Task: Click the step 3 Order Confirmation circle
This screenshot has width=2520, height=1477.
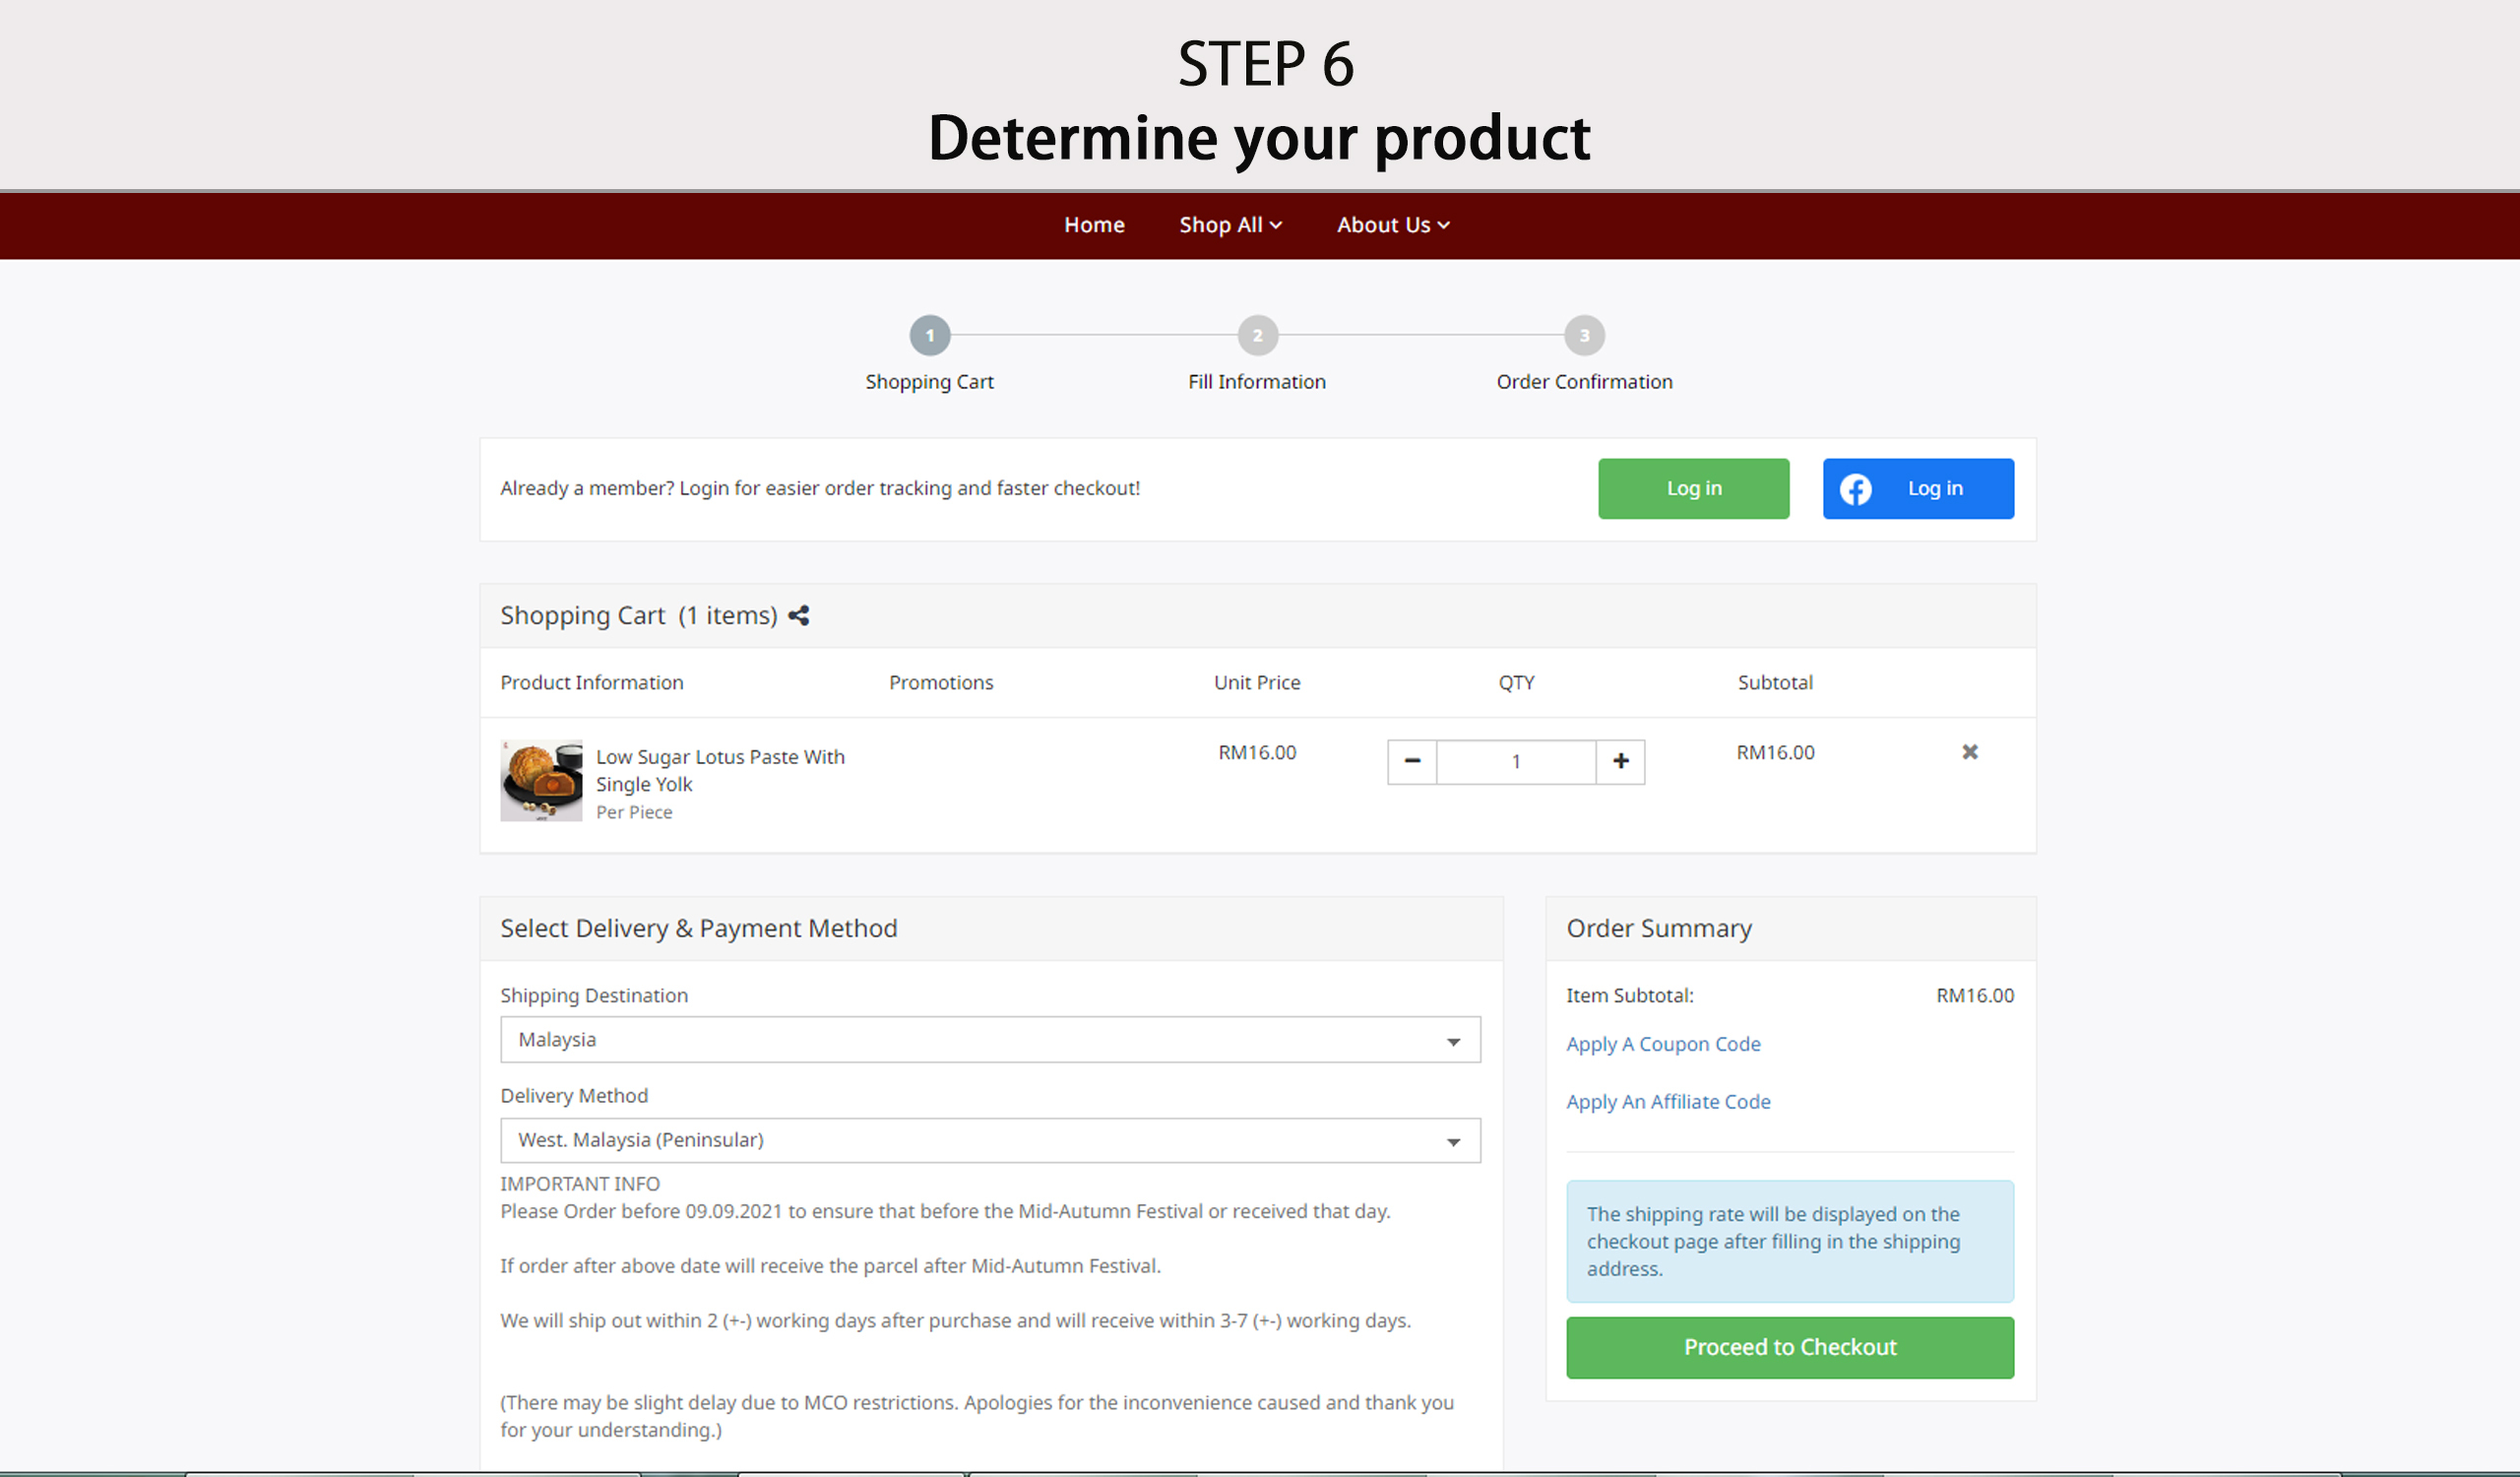Action: coord(1584,336)
